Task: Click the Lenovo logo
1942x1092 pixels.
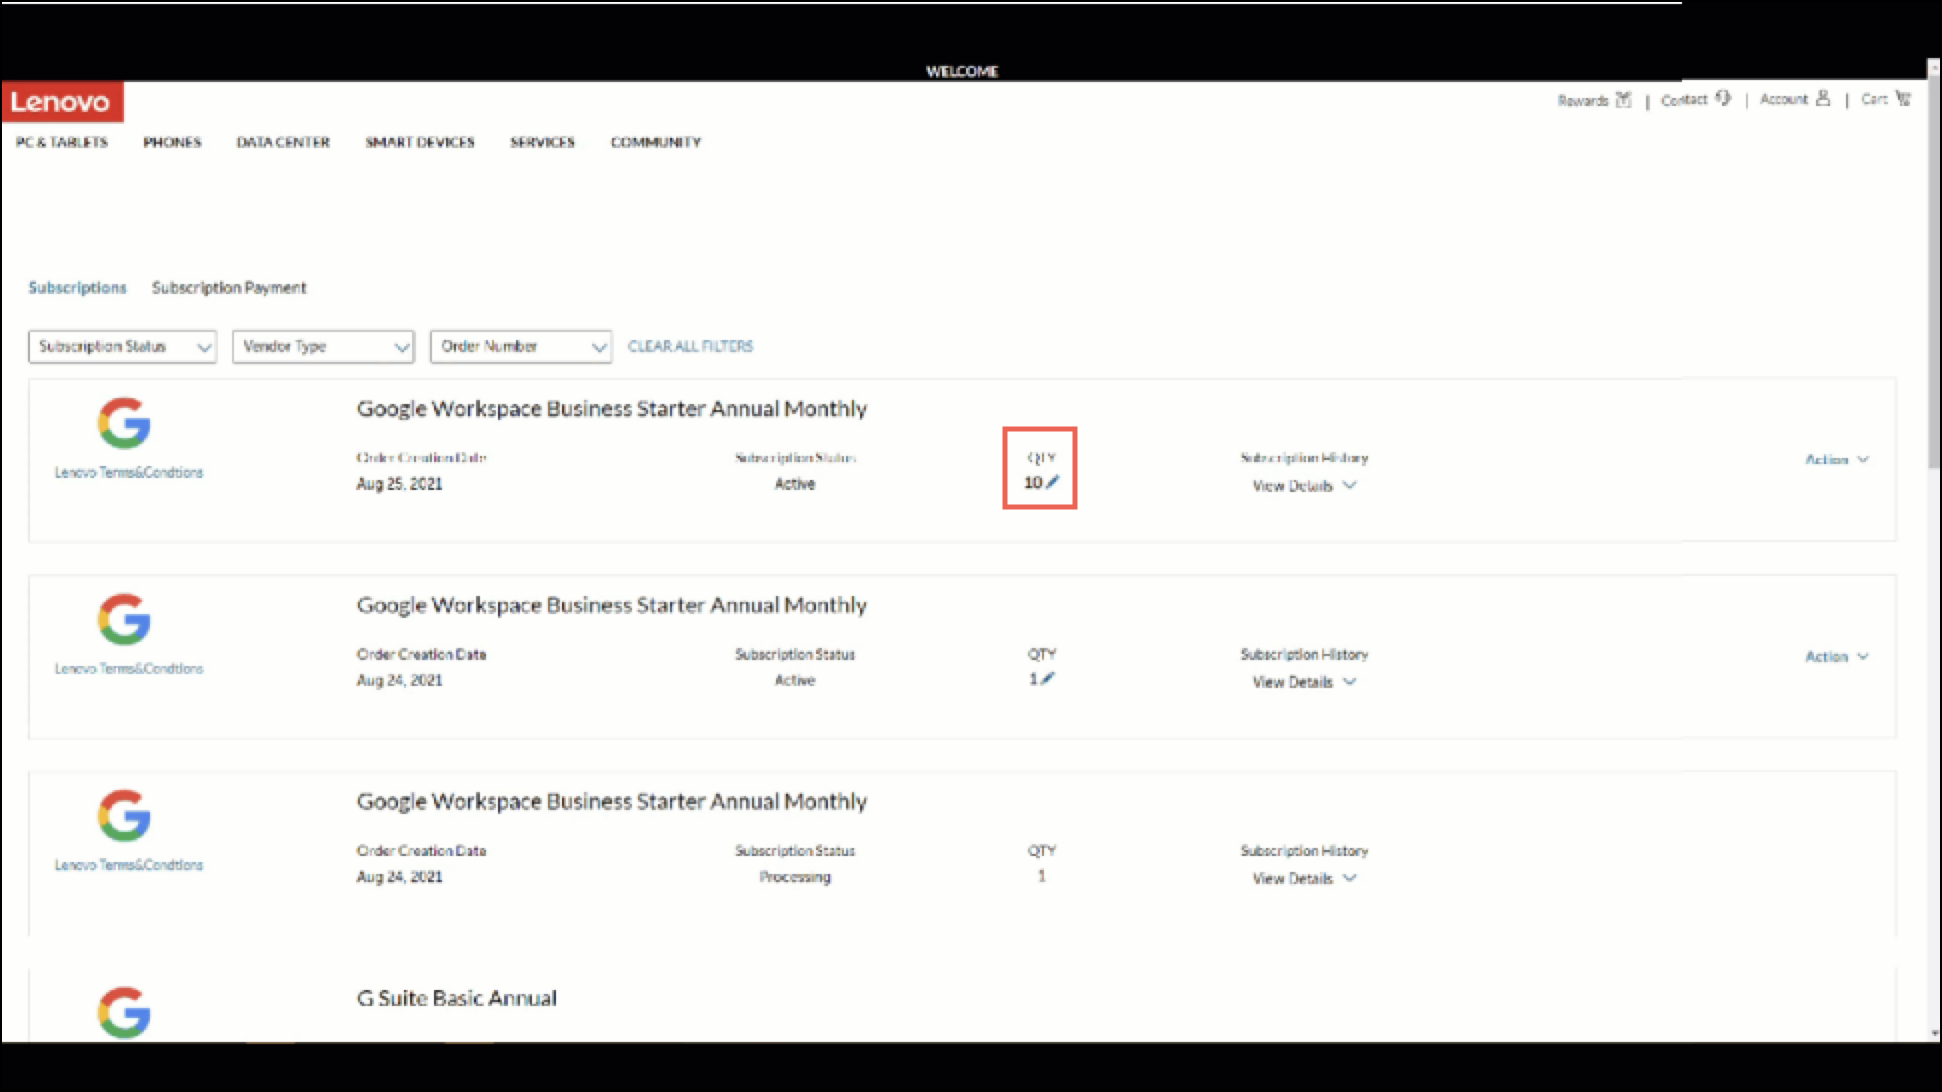Action: [x=62, y=101]
